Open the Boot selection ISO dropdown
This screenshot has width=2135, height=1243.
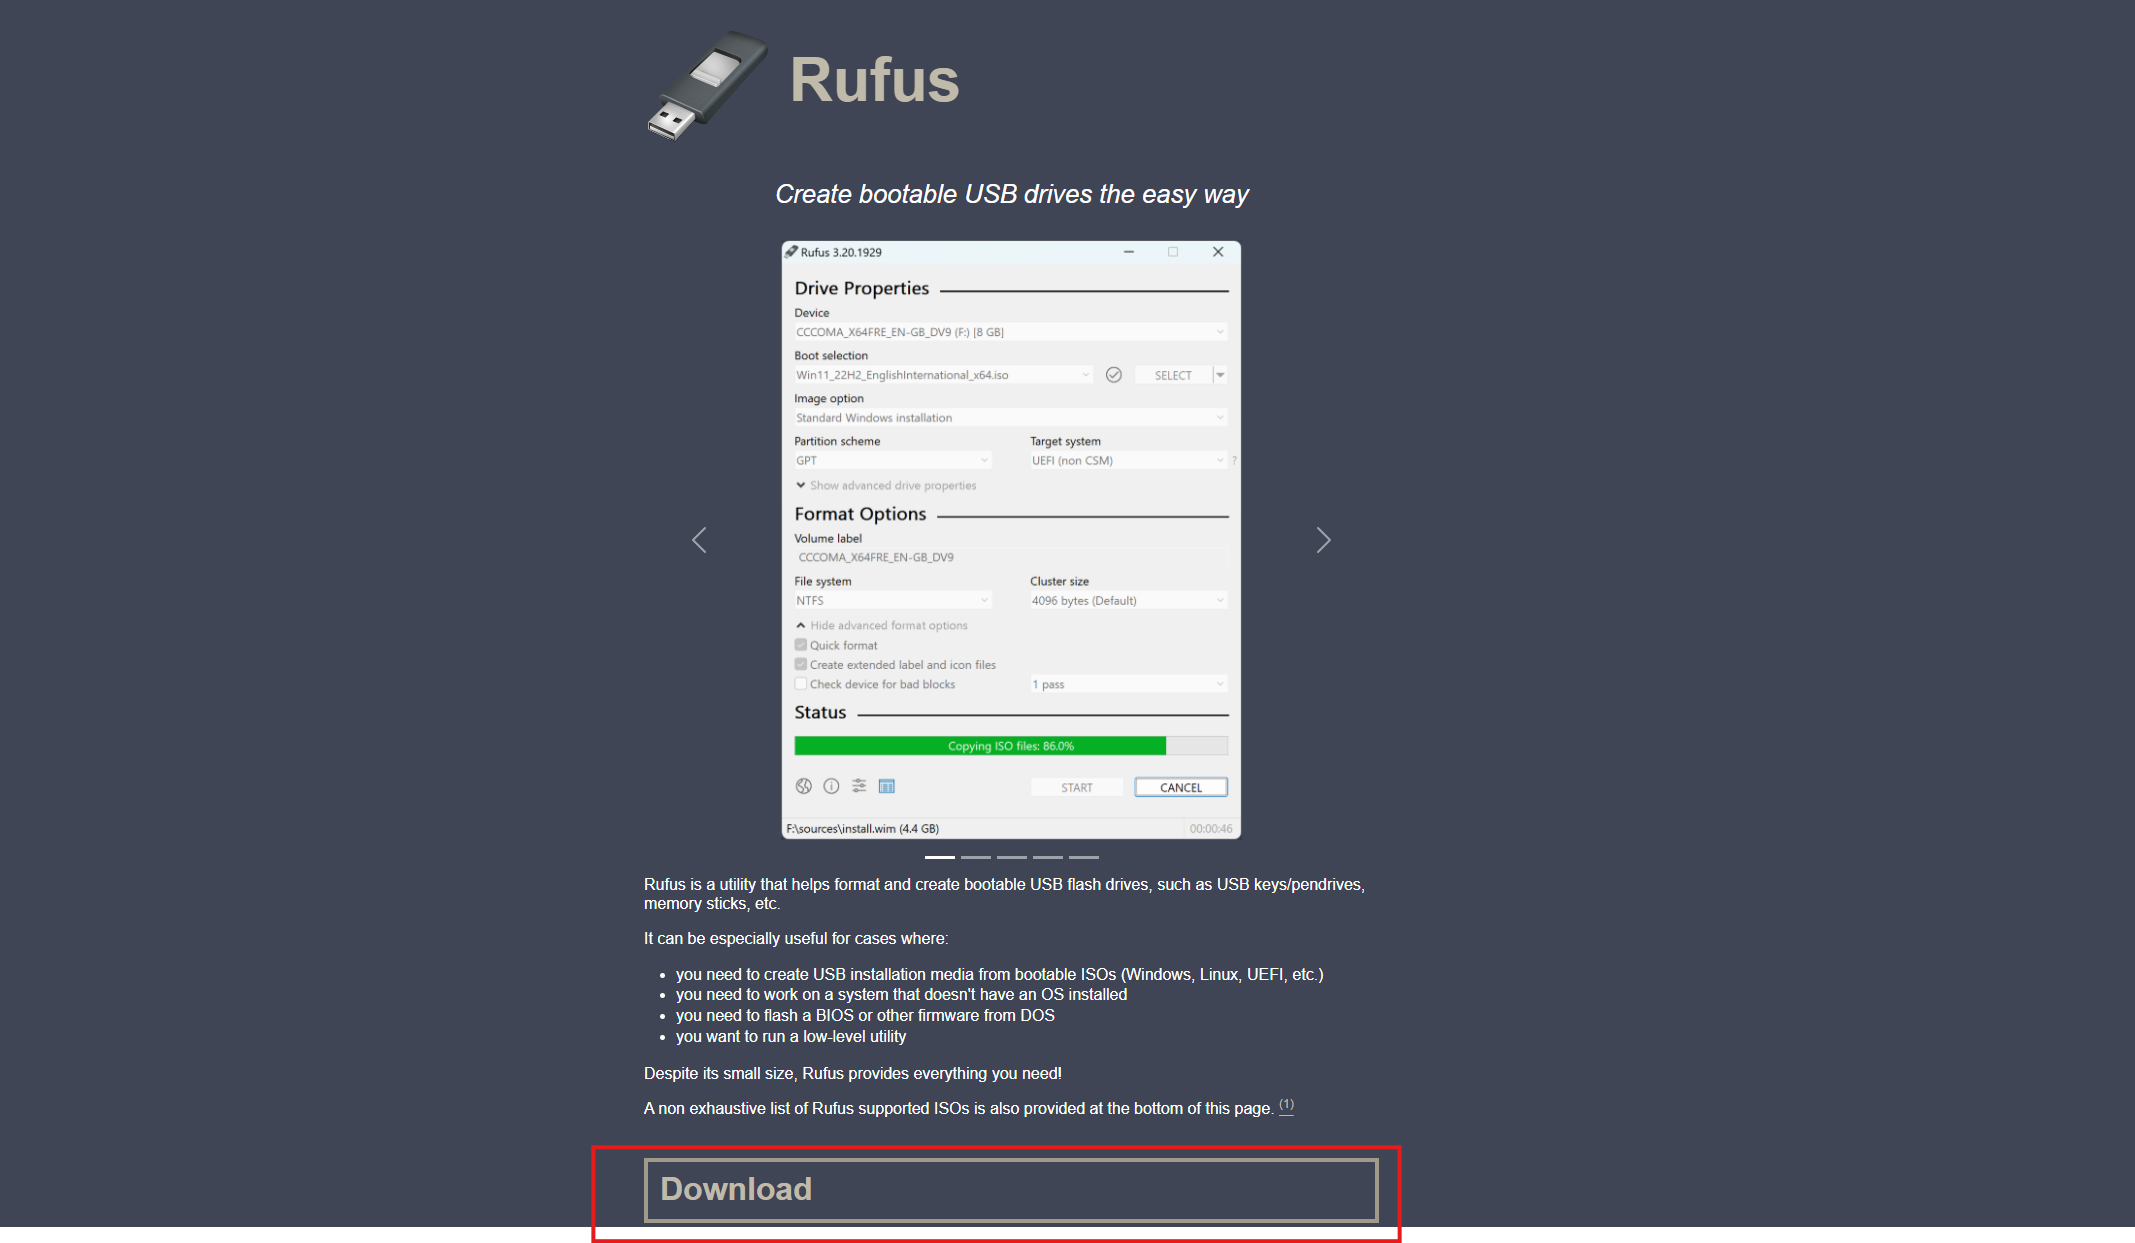tap(943, 375)
